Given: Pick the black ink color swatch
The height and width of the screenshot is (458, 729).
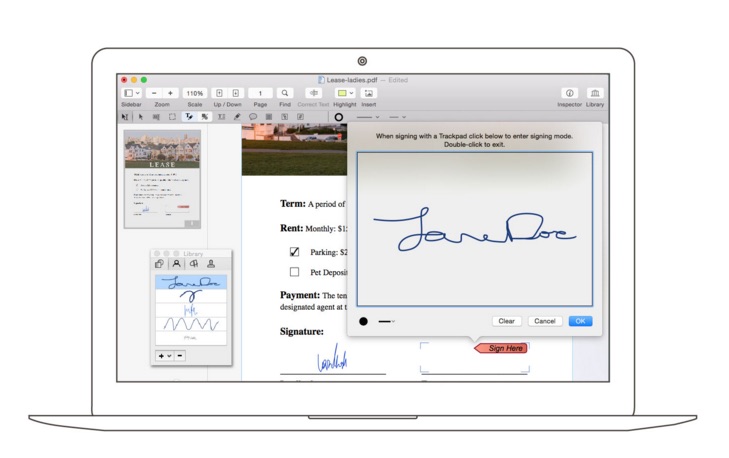Looking at the screenshot, I should tap(364, 321).
